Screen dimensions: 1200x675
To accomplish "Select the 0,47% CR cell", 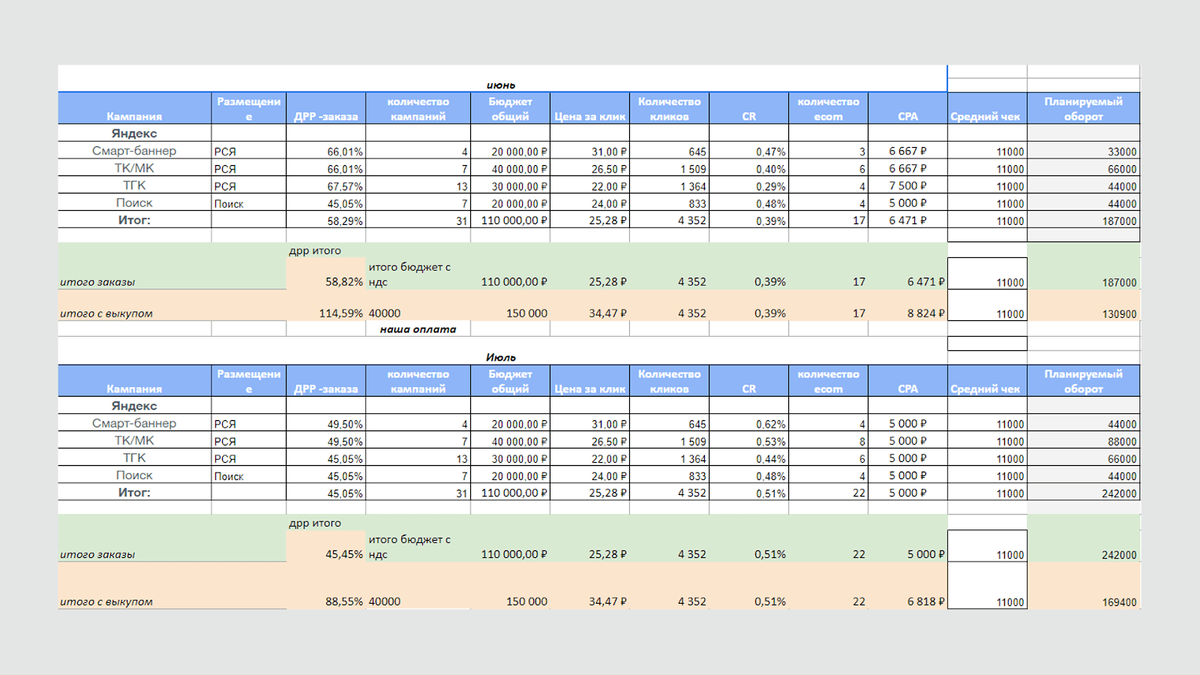I will click(x=749, y=151).
